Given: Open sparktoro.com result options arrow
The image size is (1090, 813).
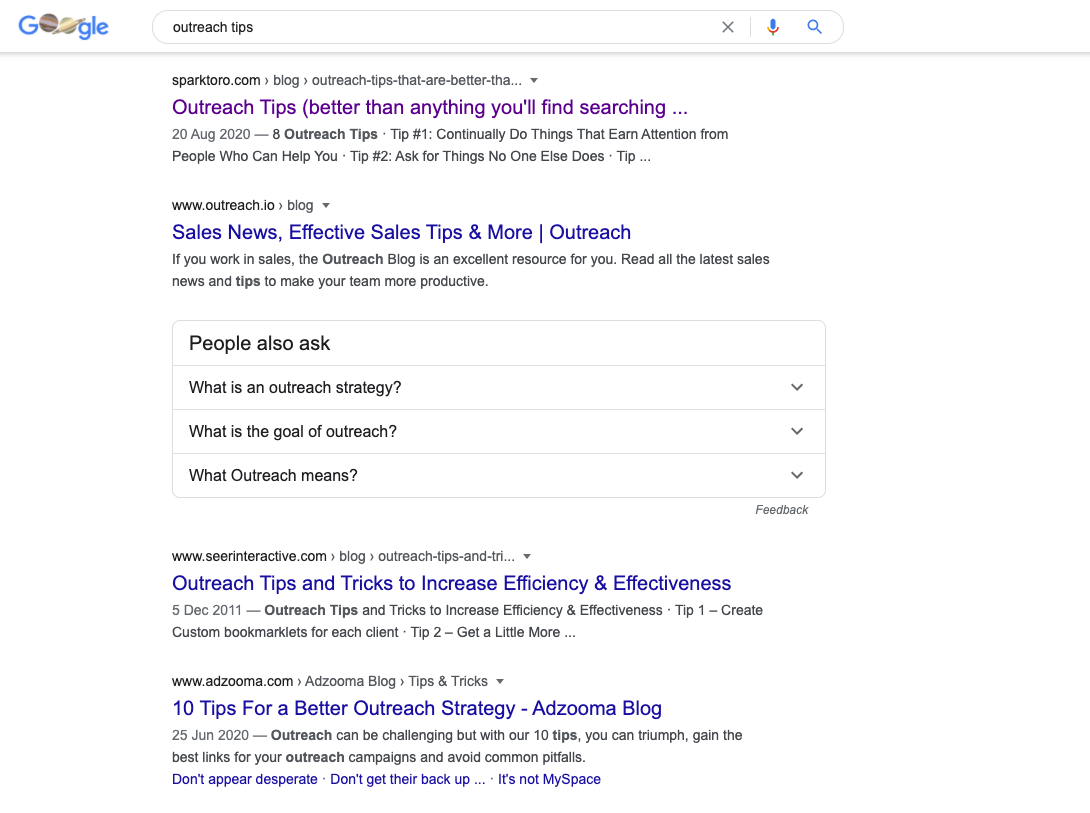Looking at the screenshot, I should (534, 81).
